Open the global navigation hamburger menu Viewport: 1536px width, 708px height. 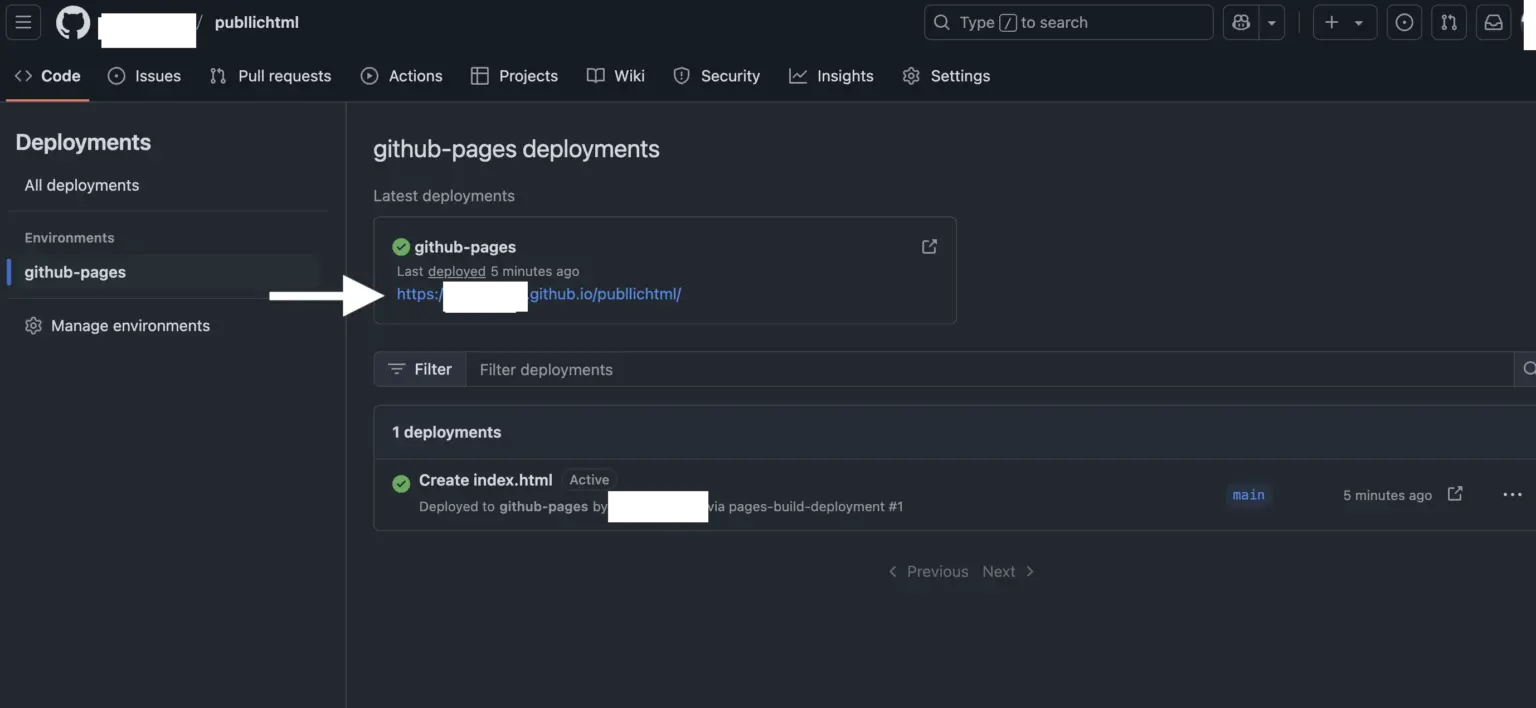pyautogui.click(x=23, y=22)
